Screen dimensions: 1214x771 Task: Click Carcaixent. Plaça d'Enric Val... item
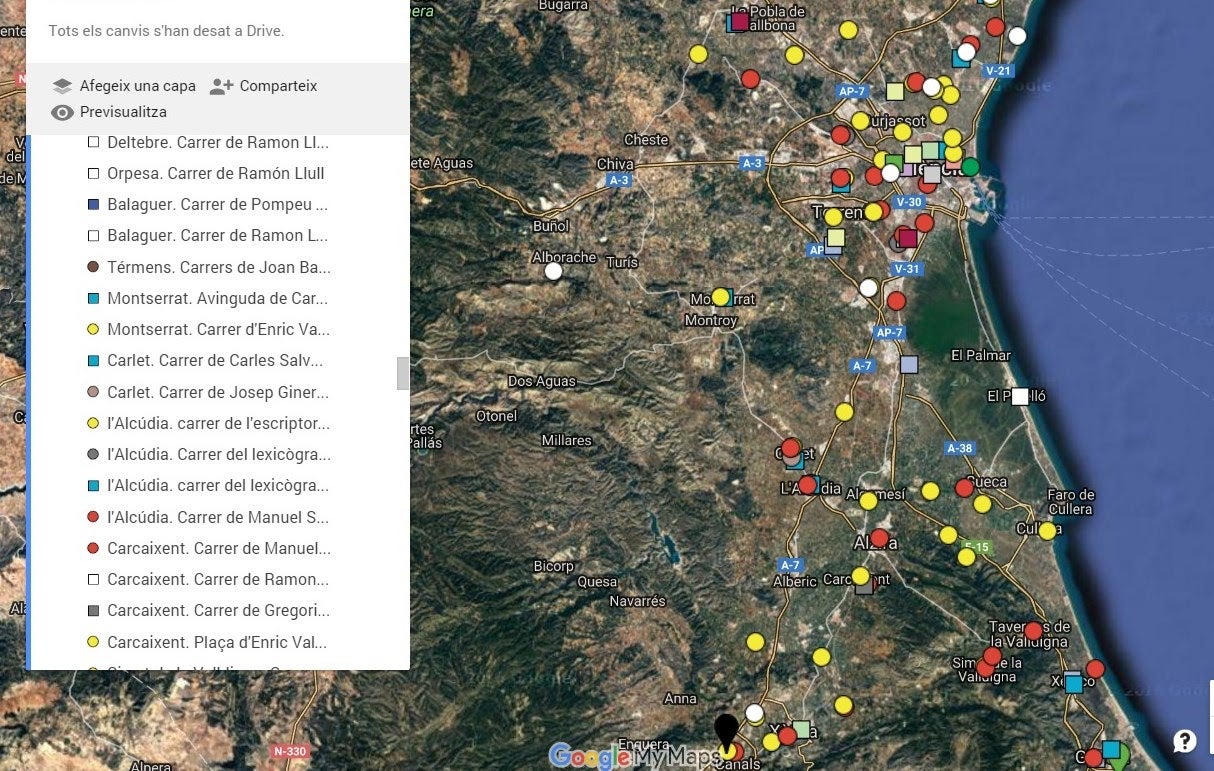coord(217,642)
